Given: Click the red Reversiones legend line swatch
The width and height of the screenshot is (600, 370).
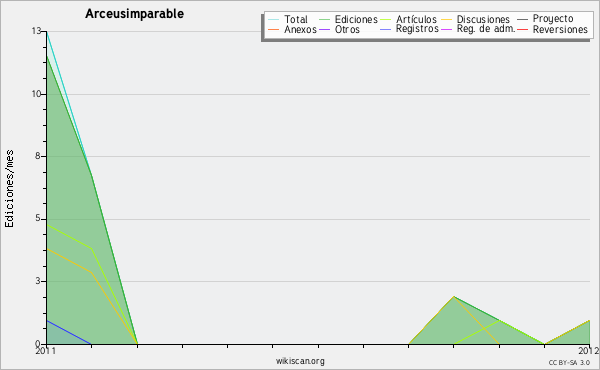Looking at the screenshot, I should click(x=522, y=30).
